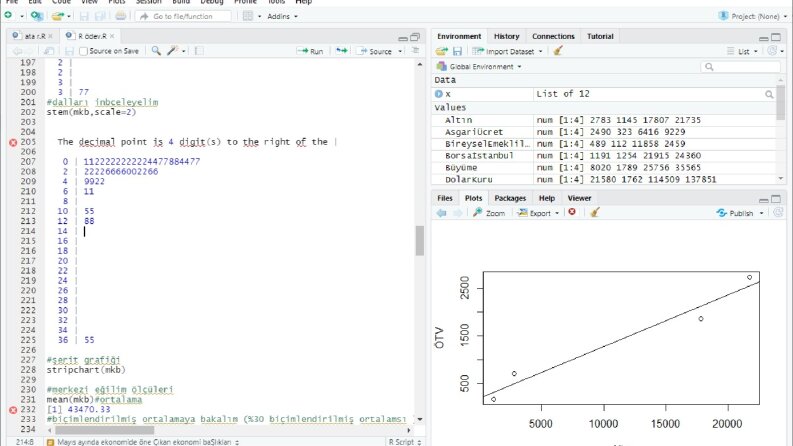Toggle the document outline icon
This screenshot has width=793, height=446.
click(415, 51)
